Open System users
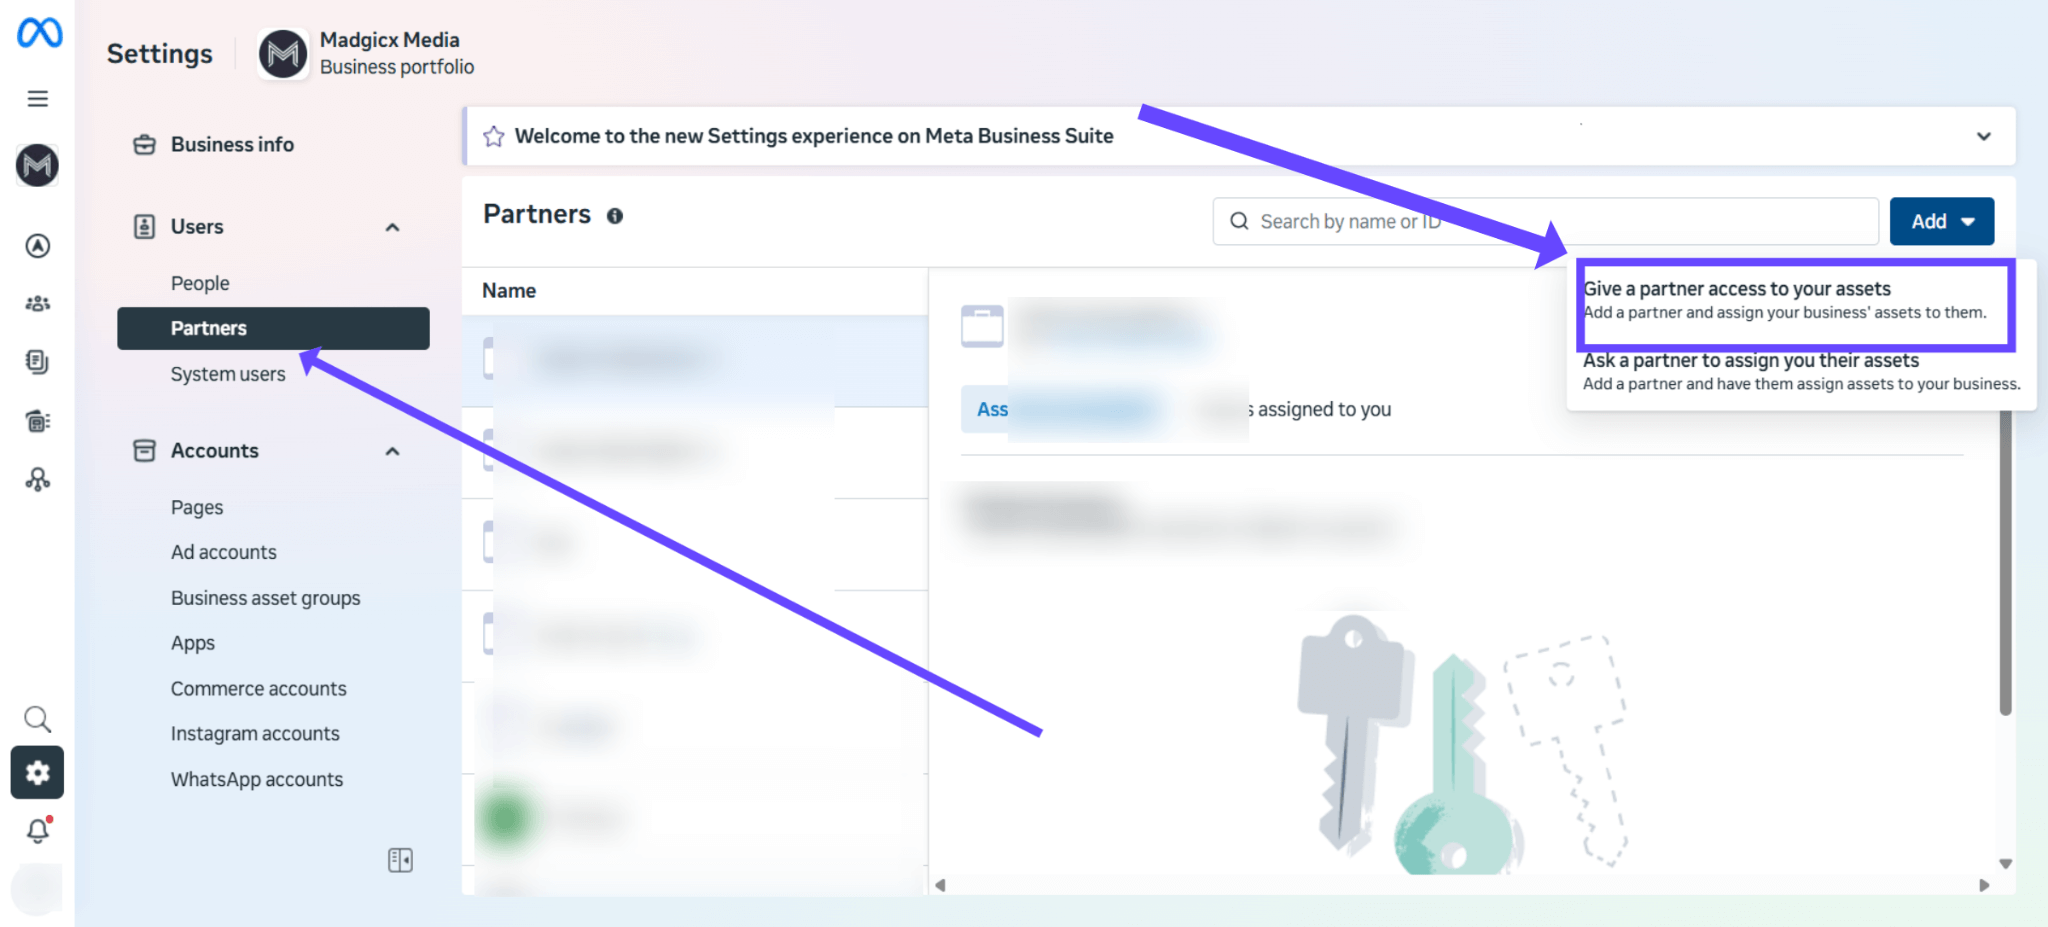This screenshot has height=927, width=2048. point(228,374)
